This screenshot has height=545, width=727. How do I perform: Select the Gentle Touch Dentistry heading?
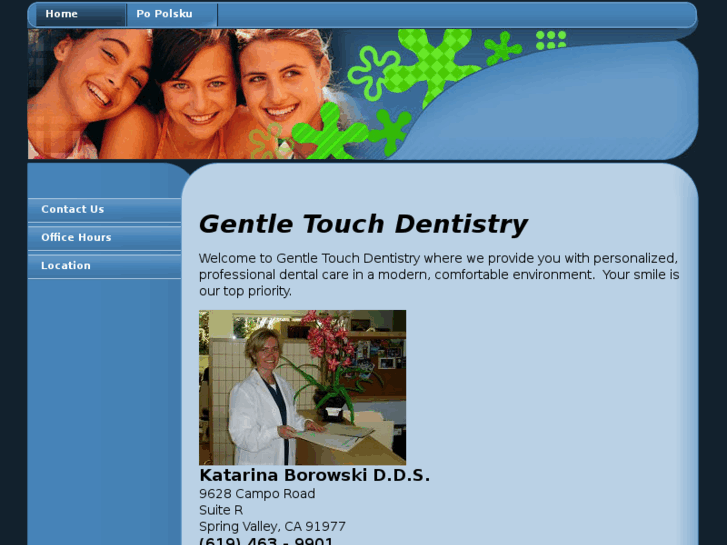[363, 224]
